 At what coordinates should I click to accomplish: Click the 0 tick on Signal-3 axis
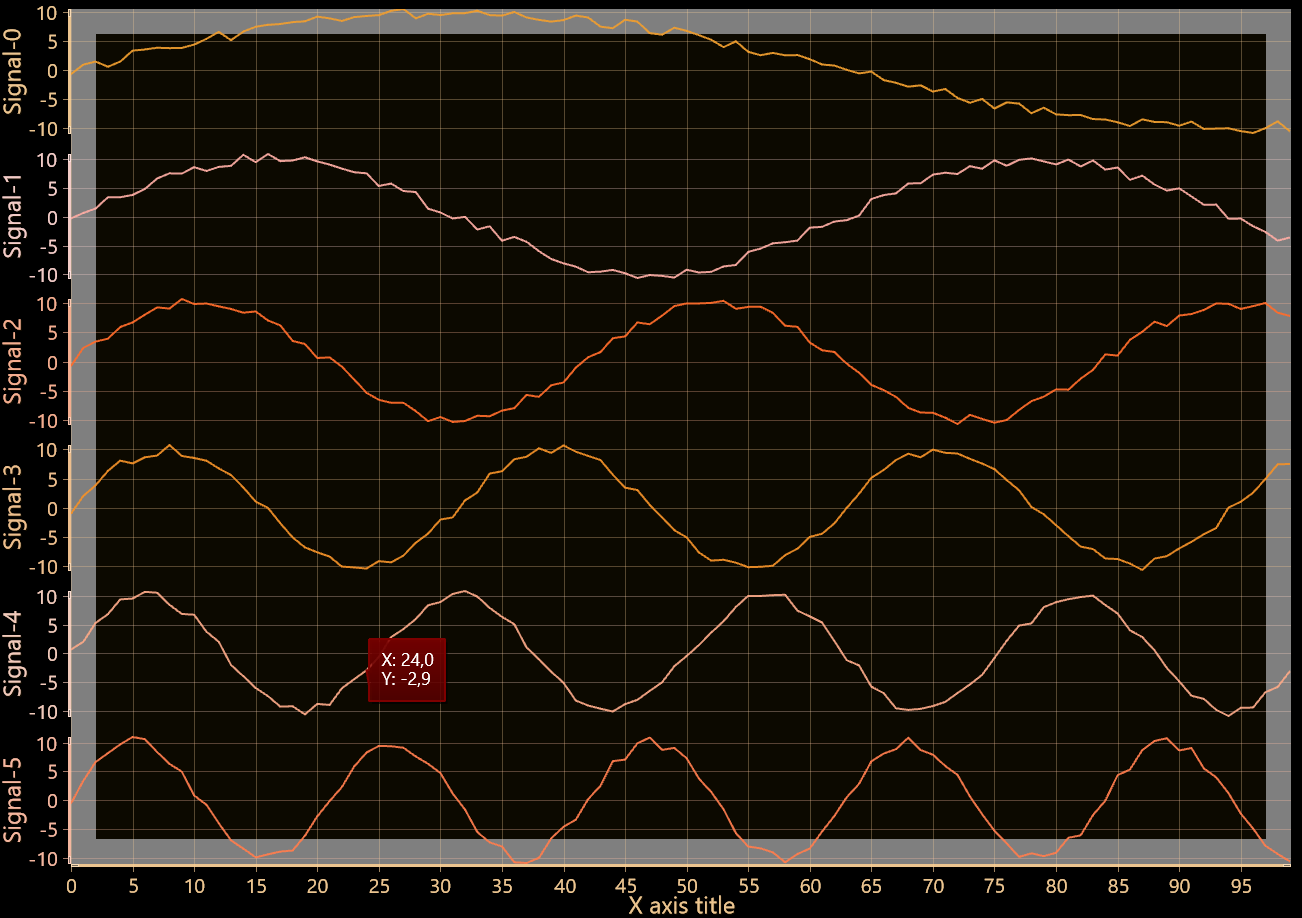pyautogui.click(x=51, y=508)
